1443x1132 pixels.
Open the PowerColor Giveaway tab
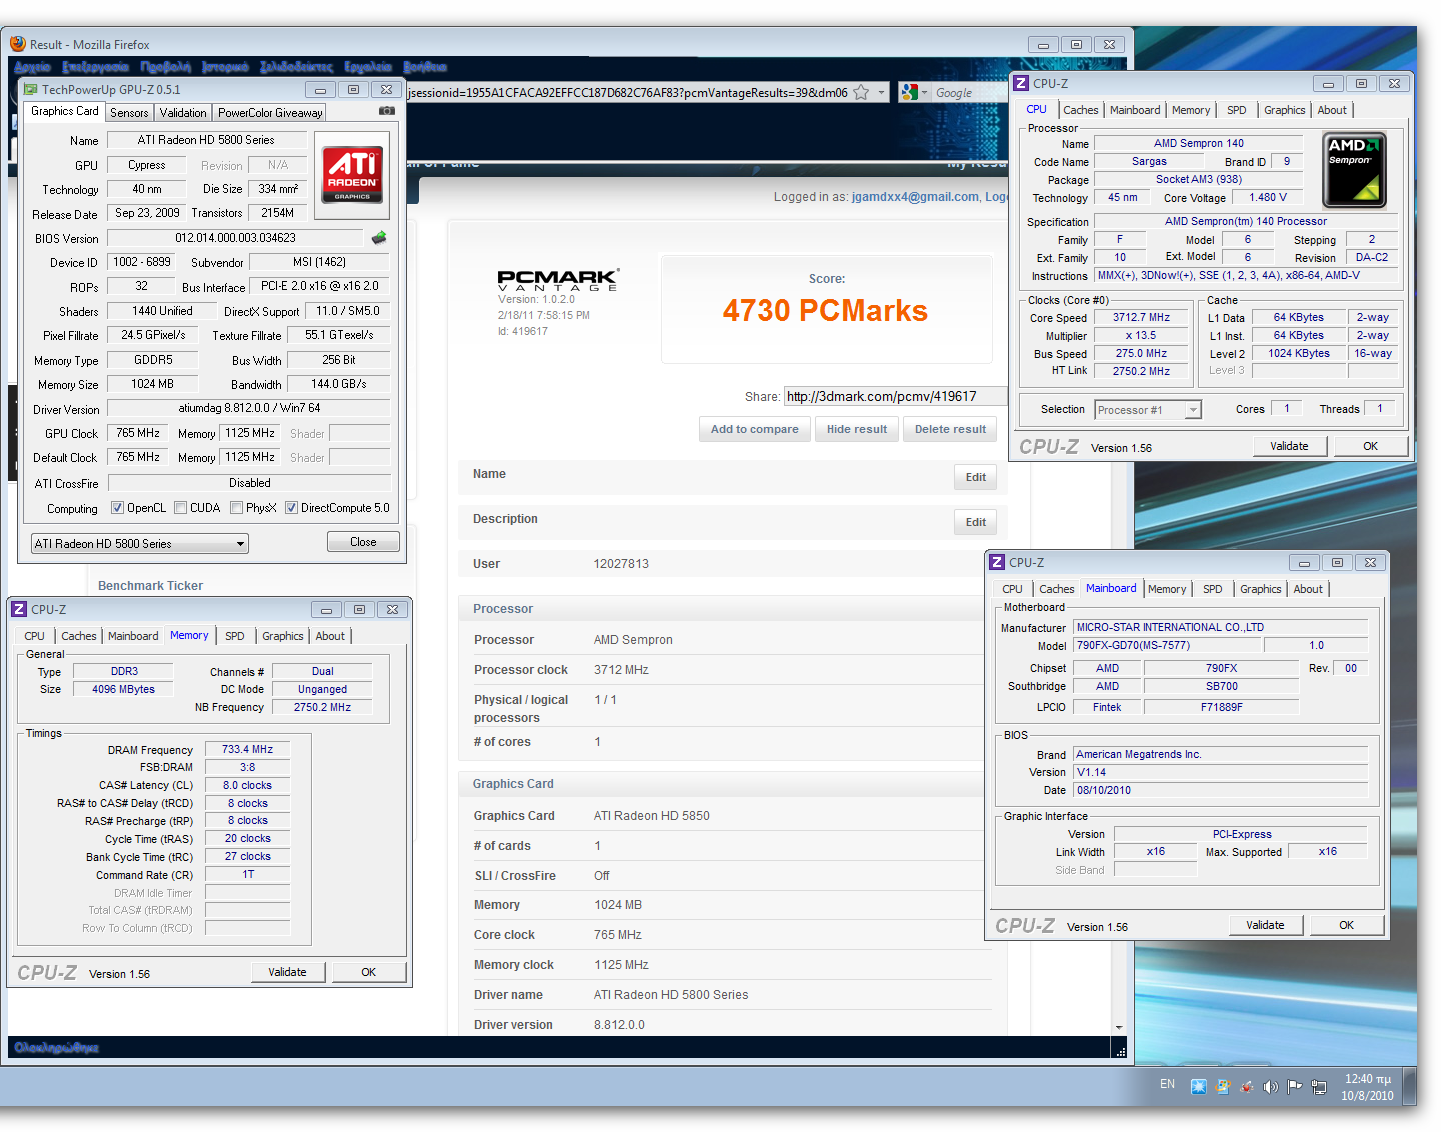tap(270, 113)
